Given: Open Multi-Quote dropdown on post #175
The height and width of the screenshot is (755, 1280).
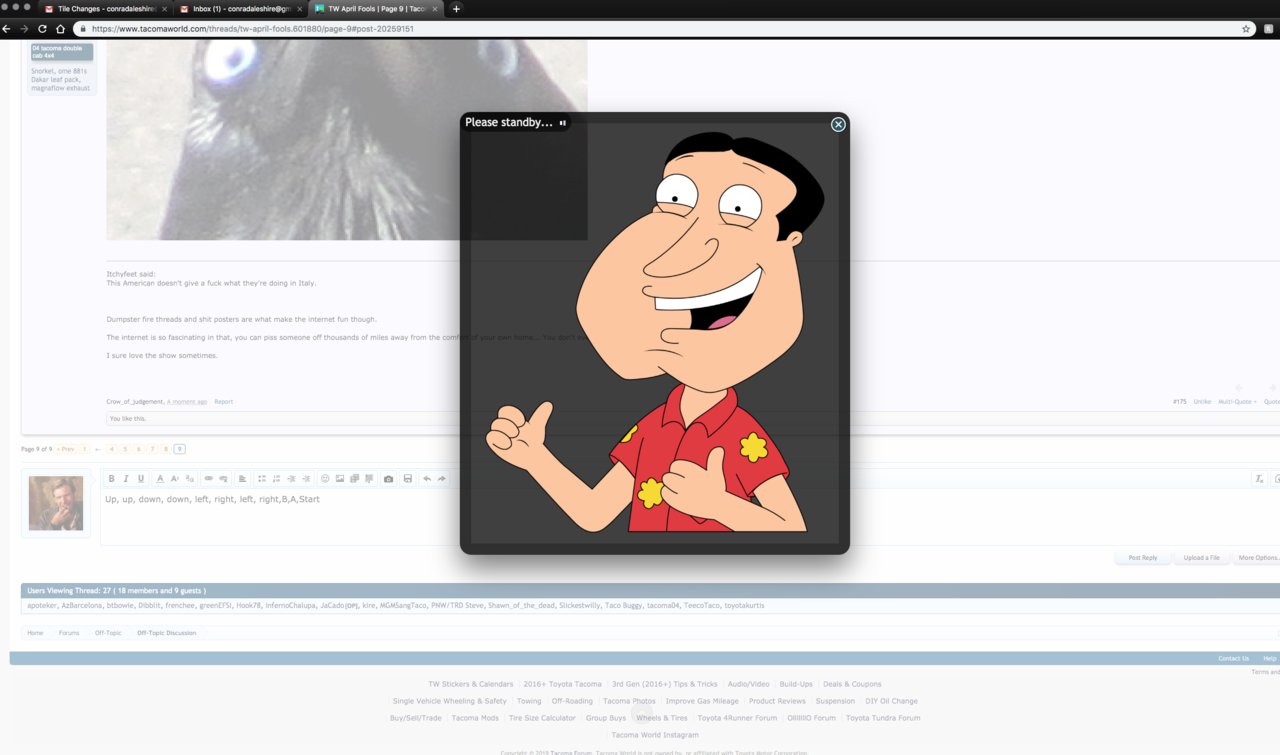Looking at the screenshot, I should (1237, 402).
